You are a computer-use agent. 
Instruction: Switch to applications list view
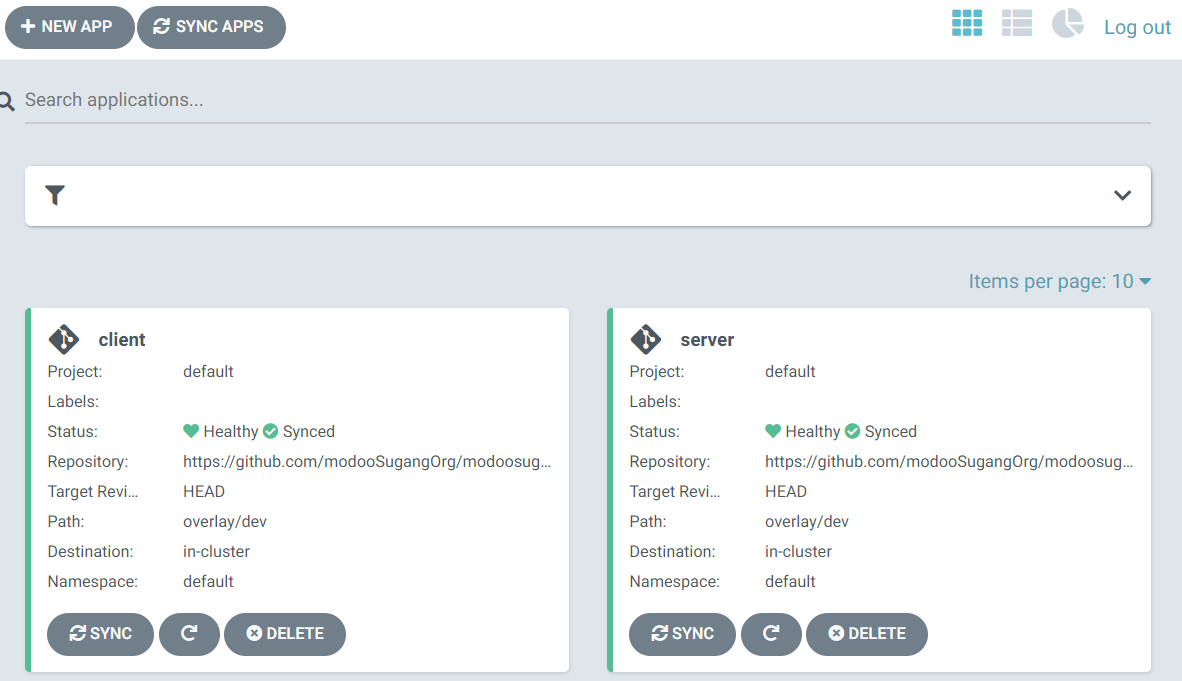[1016, 23]
